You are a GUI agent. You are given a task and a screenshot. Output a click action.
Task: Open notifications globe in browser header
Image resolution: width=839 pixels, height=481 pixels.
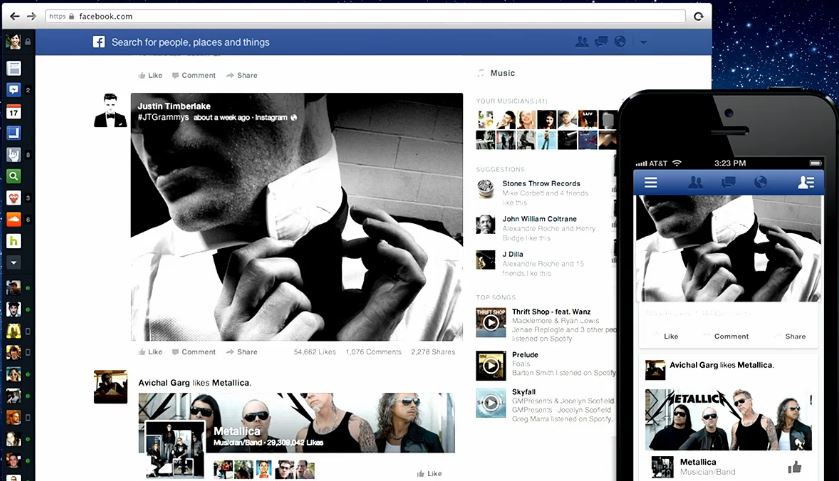point(620,42)
